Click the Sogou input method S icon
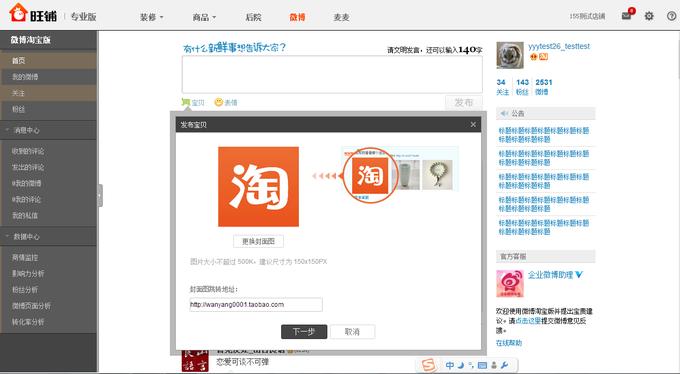680x374 pixels. (428, 365)
